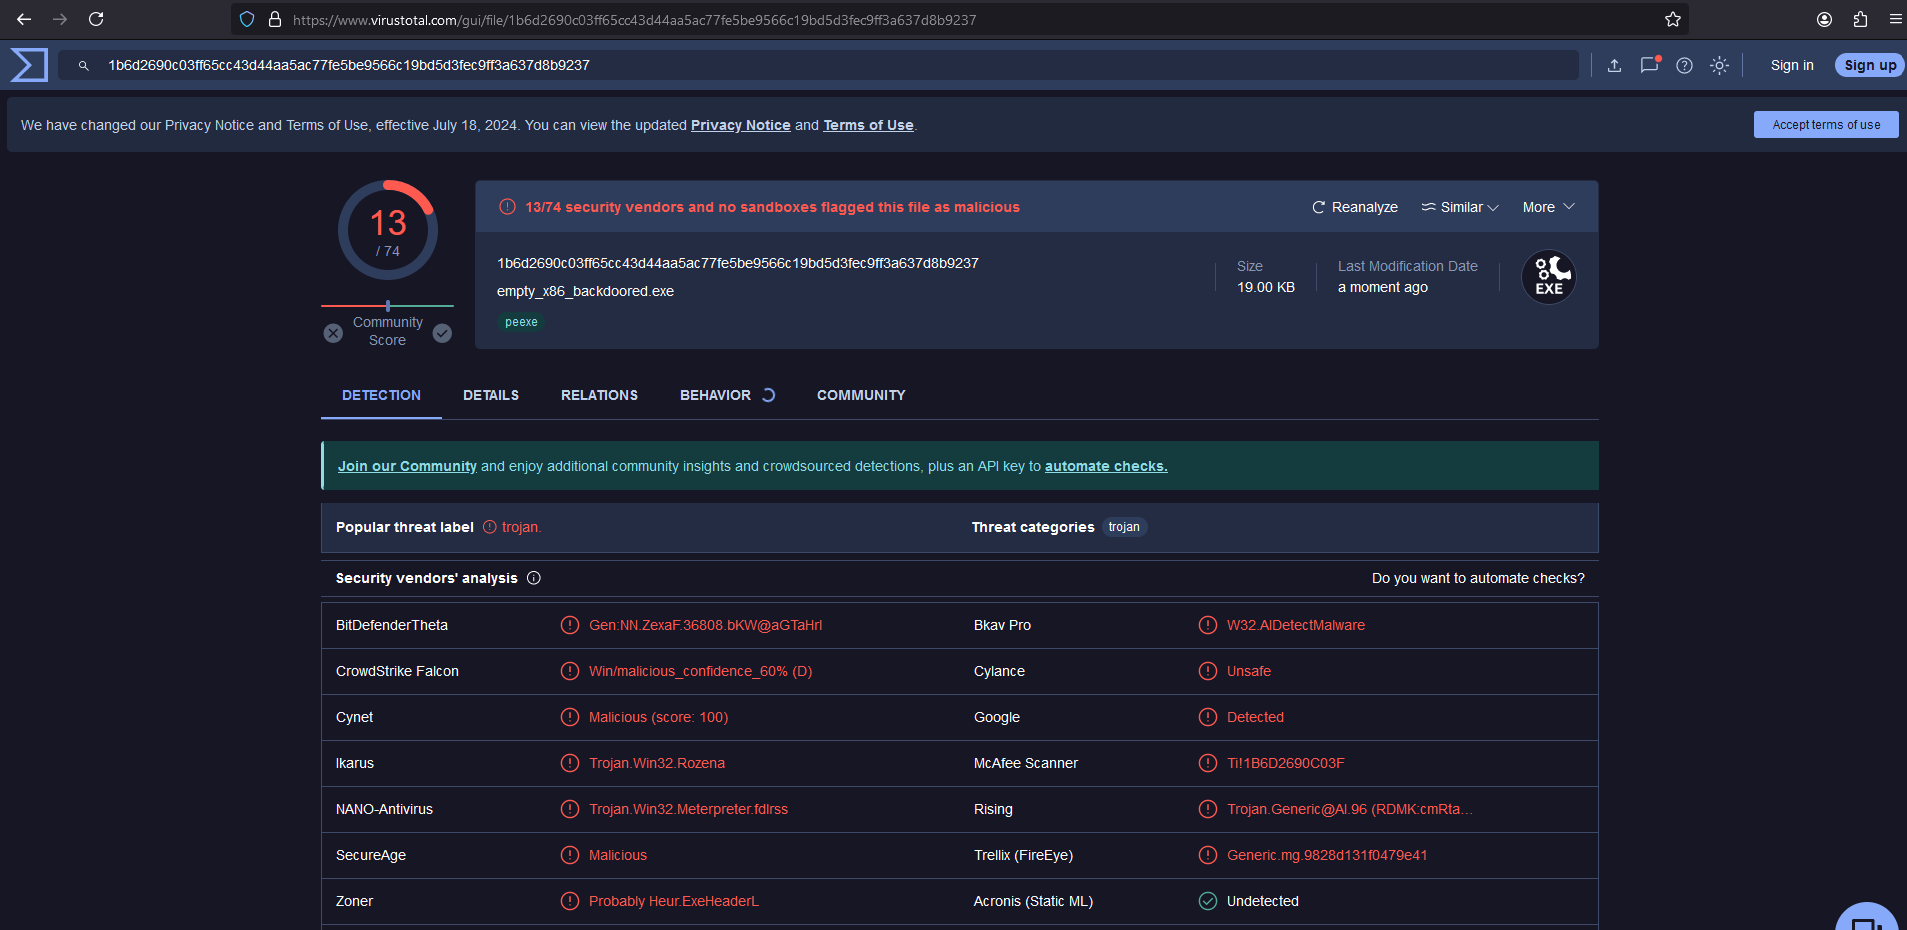Click the tracking protection shield icon
Viewport: 1907px width, 930px height.
[x=247, y=19]
